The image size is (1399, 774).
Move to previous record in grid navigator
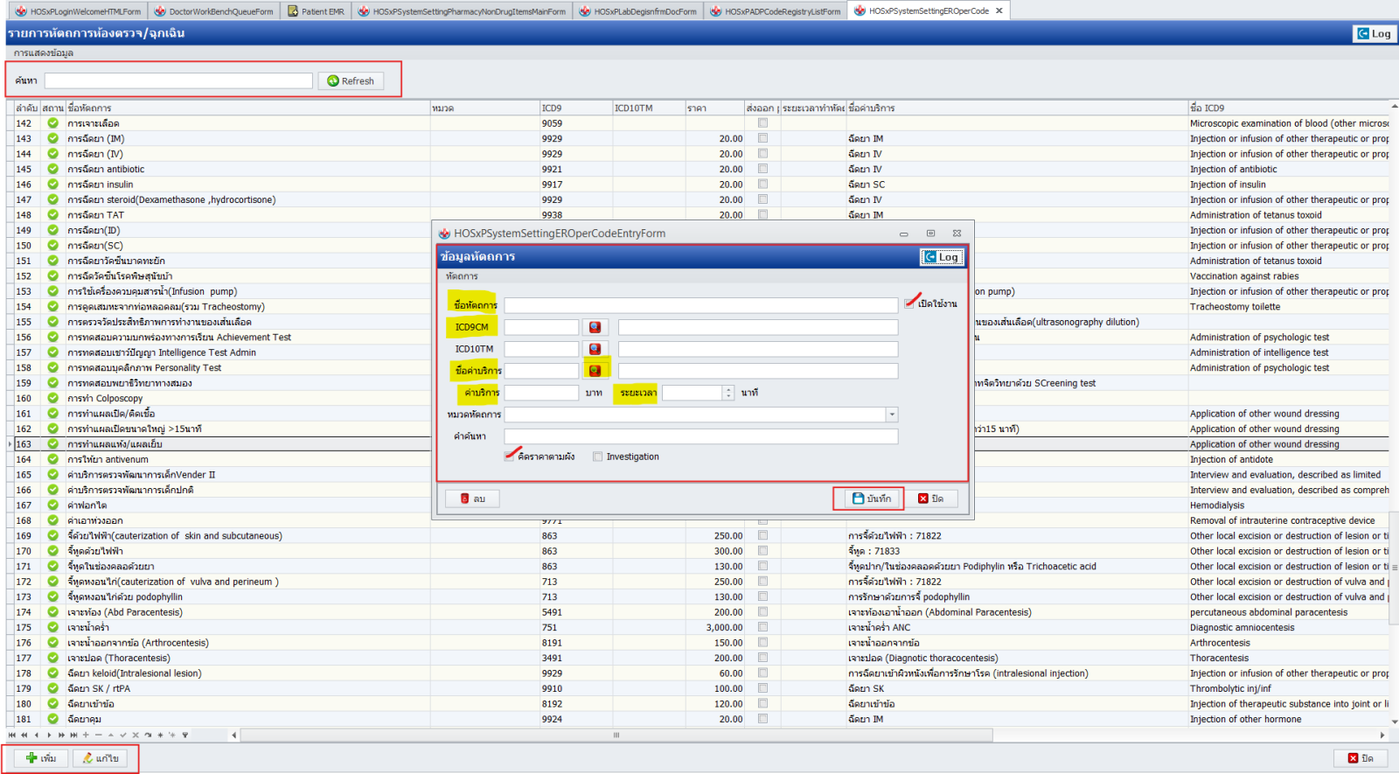pyautogui.click(x=37, y=735)
